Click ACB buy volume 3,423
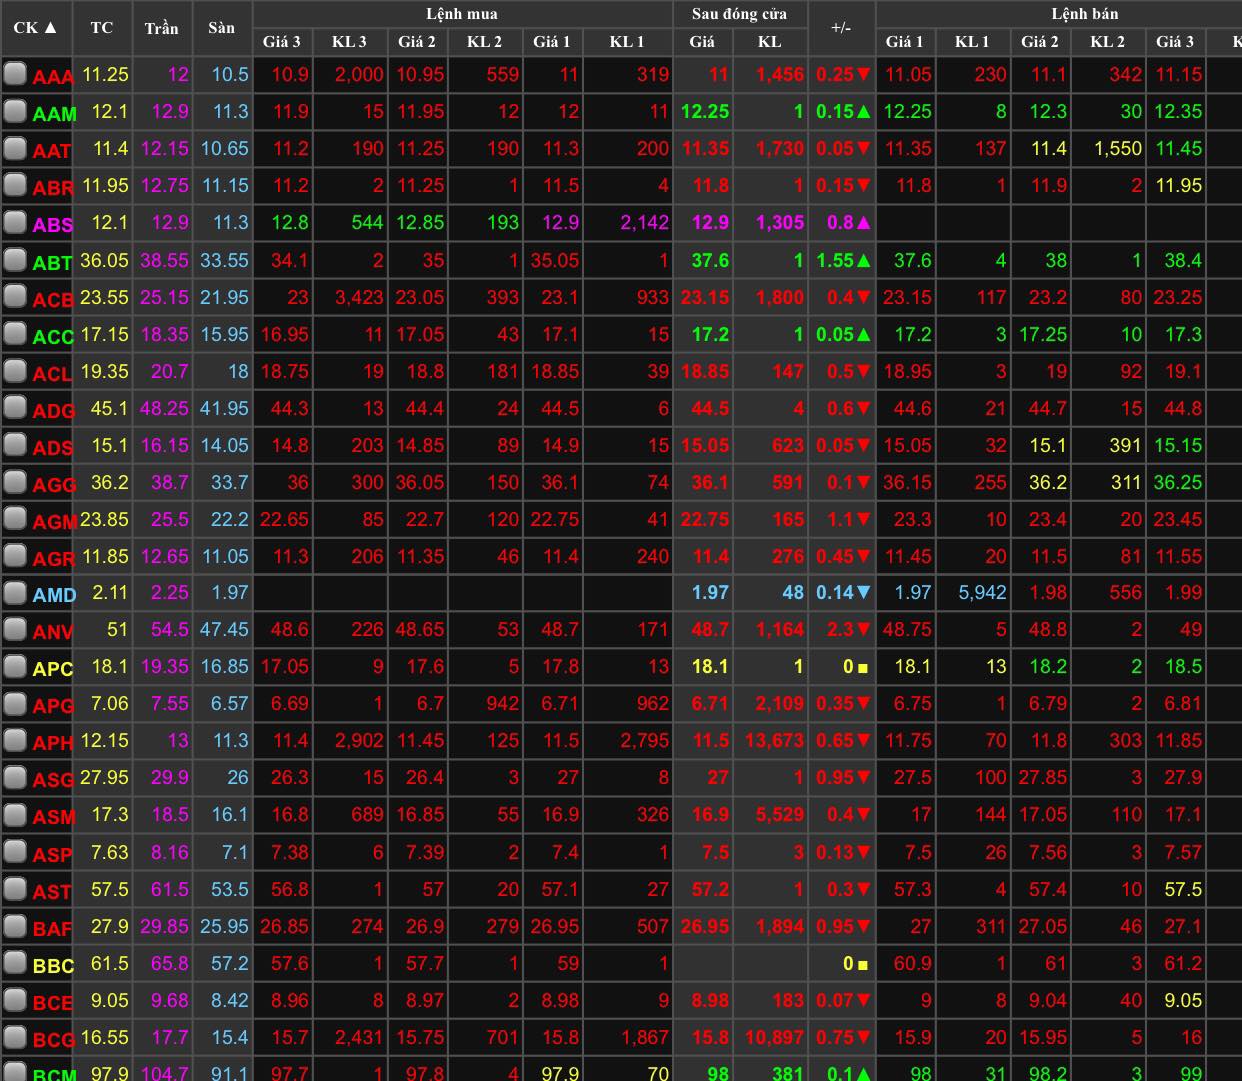This screenshot has height=1081, width=1242. click(x=359, y=296)
